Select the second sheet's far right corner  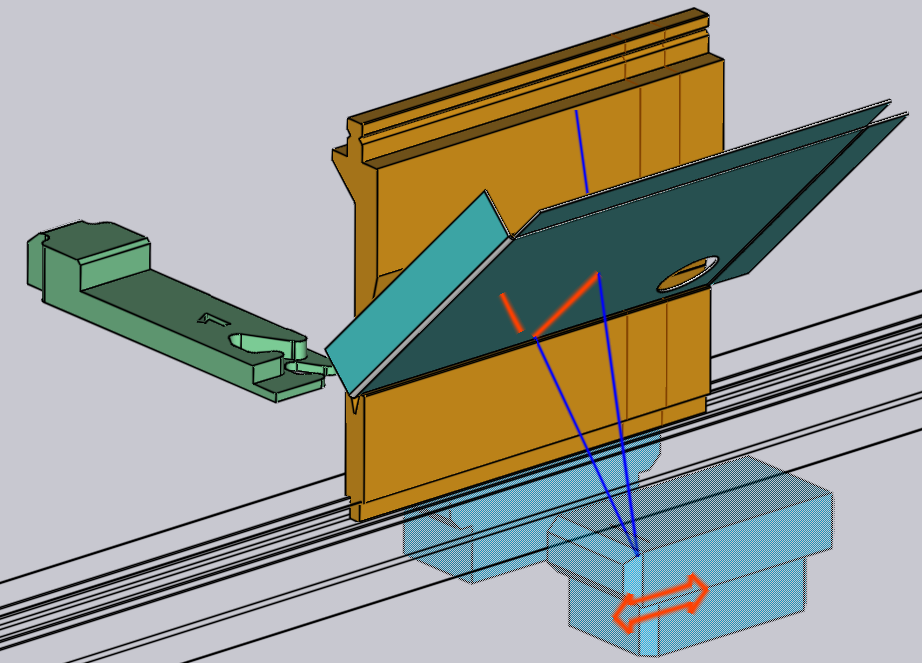(x=903, y=116)
